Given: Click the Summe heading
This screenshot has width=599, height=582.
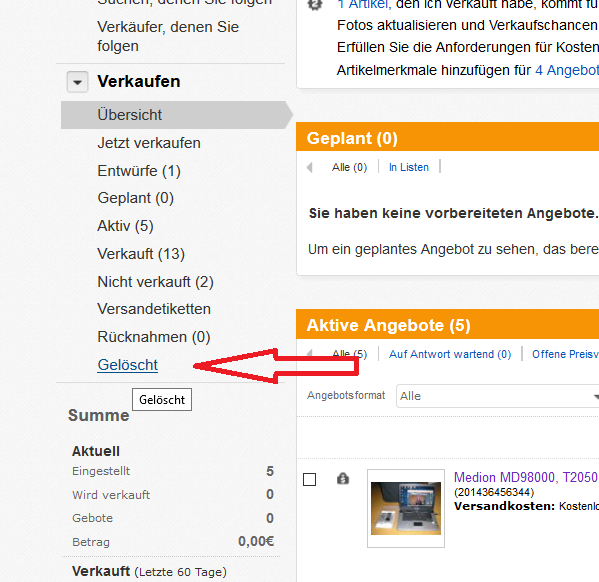Looking at the screenshot, I should (x=99, y=415).
